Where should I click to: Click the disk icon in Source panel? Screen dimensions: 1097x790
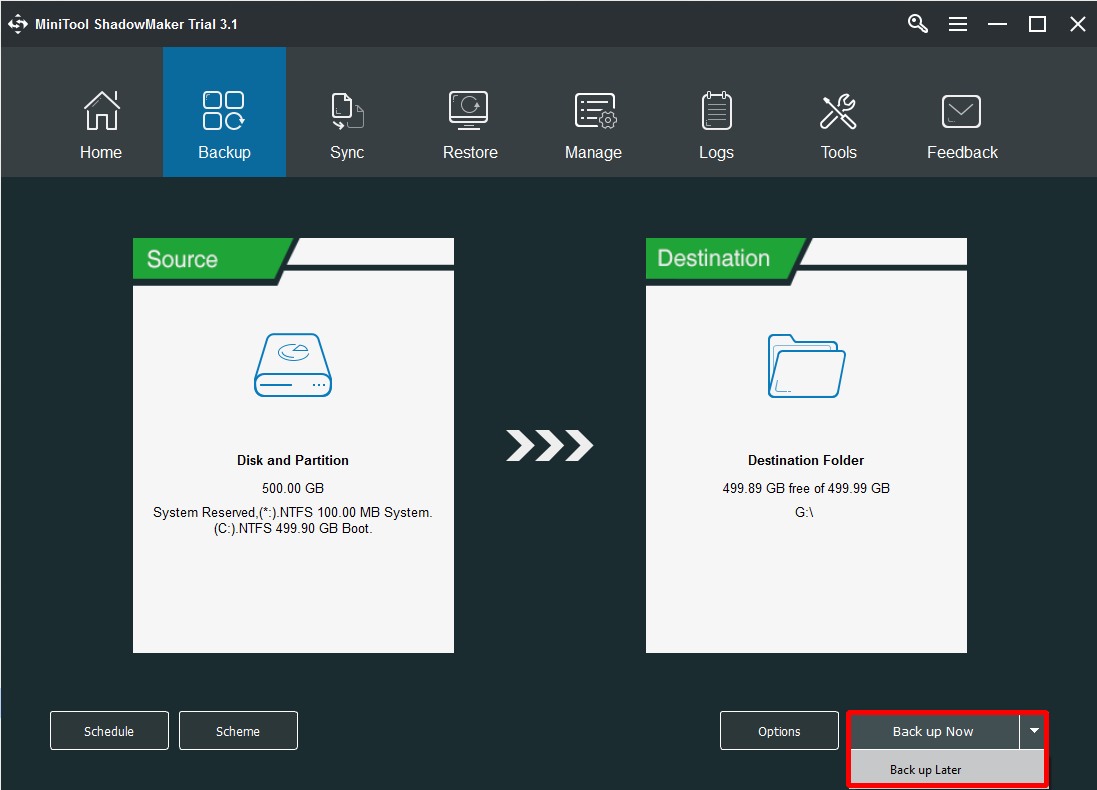pos(292,366)
